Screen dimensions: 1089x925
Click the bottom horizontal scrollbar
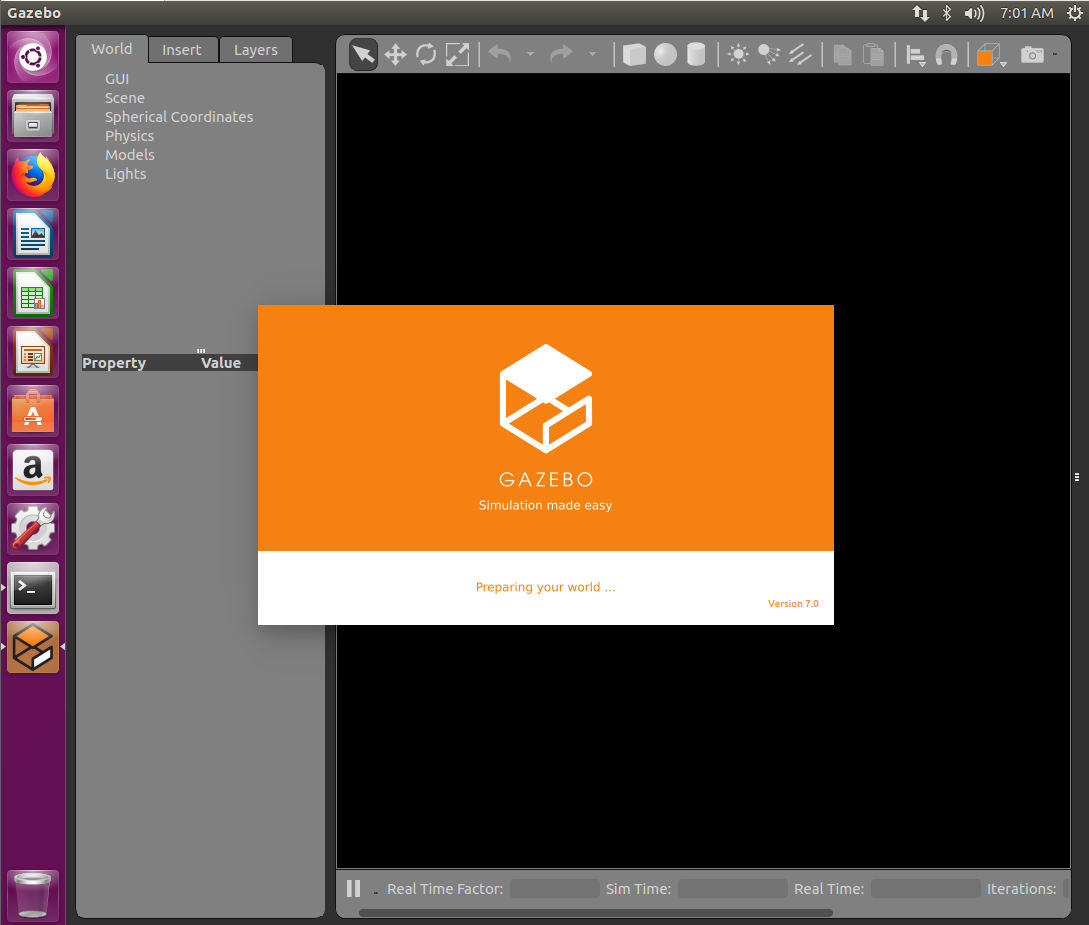click(596, 912)
